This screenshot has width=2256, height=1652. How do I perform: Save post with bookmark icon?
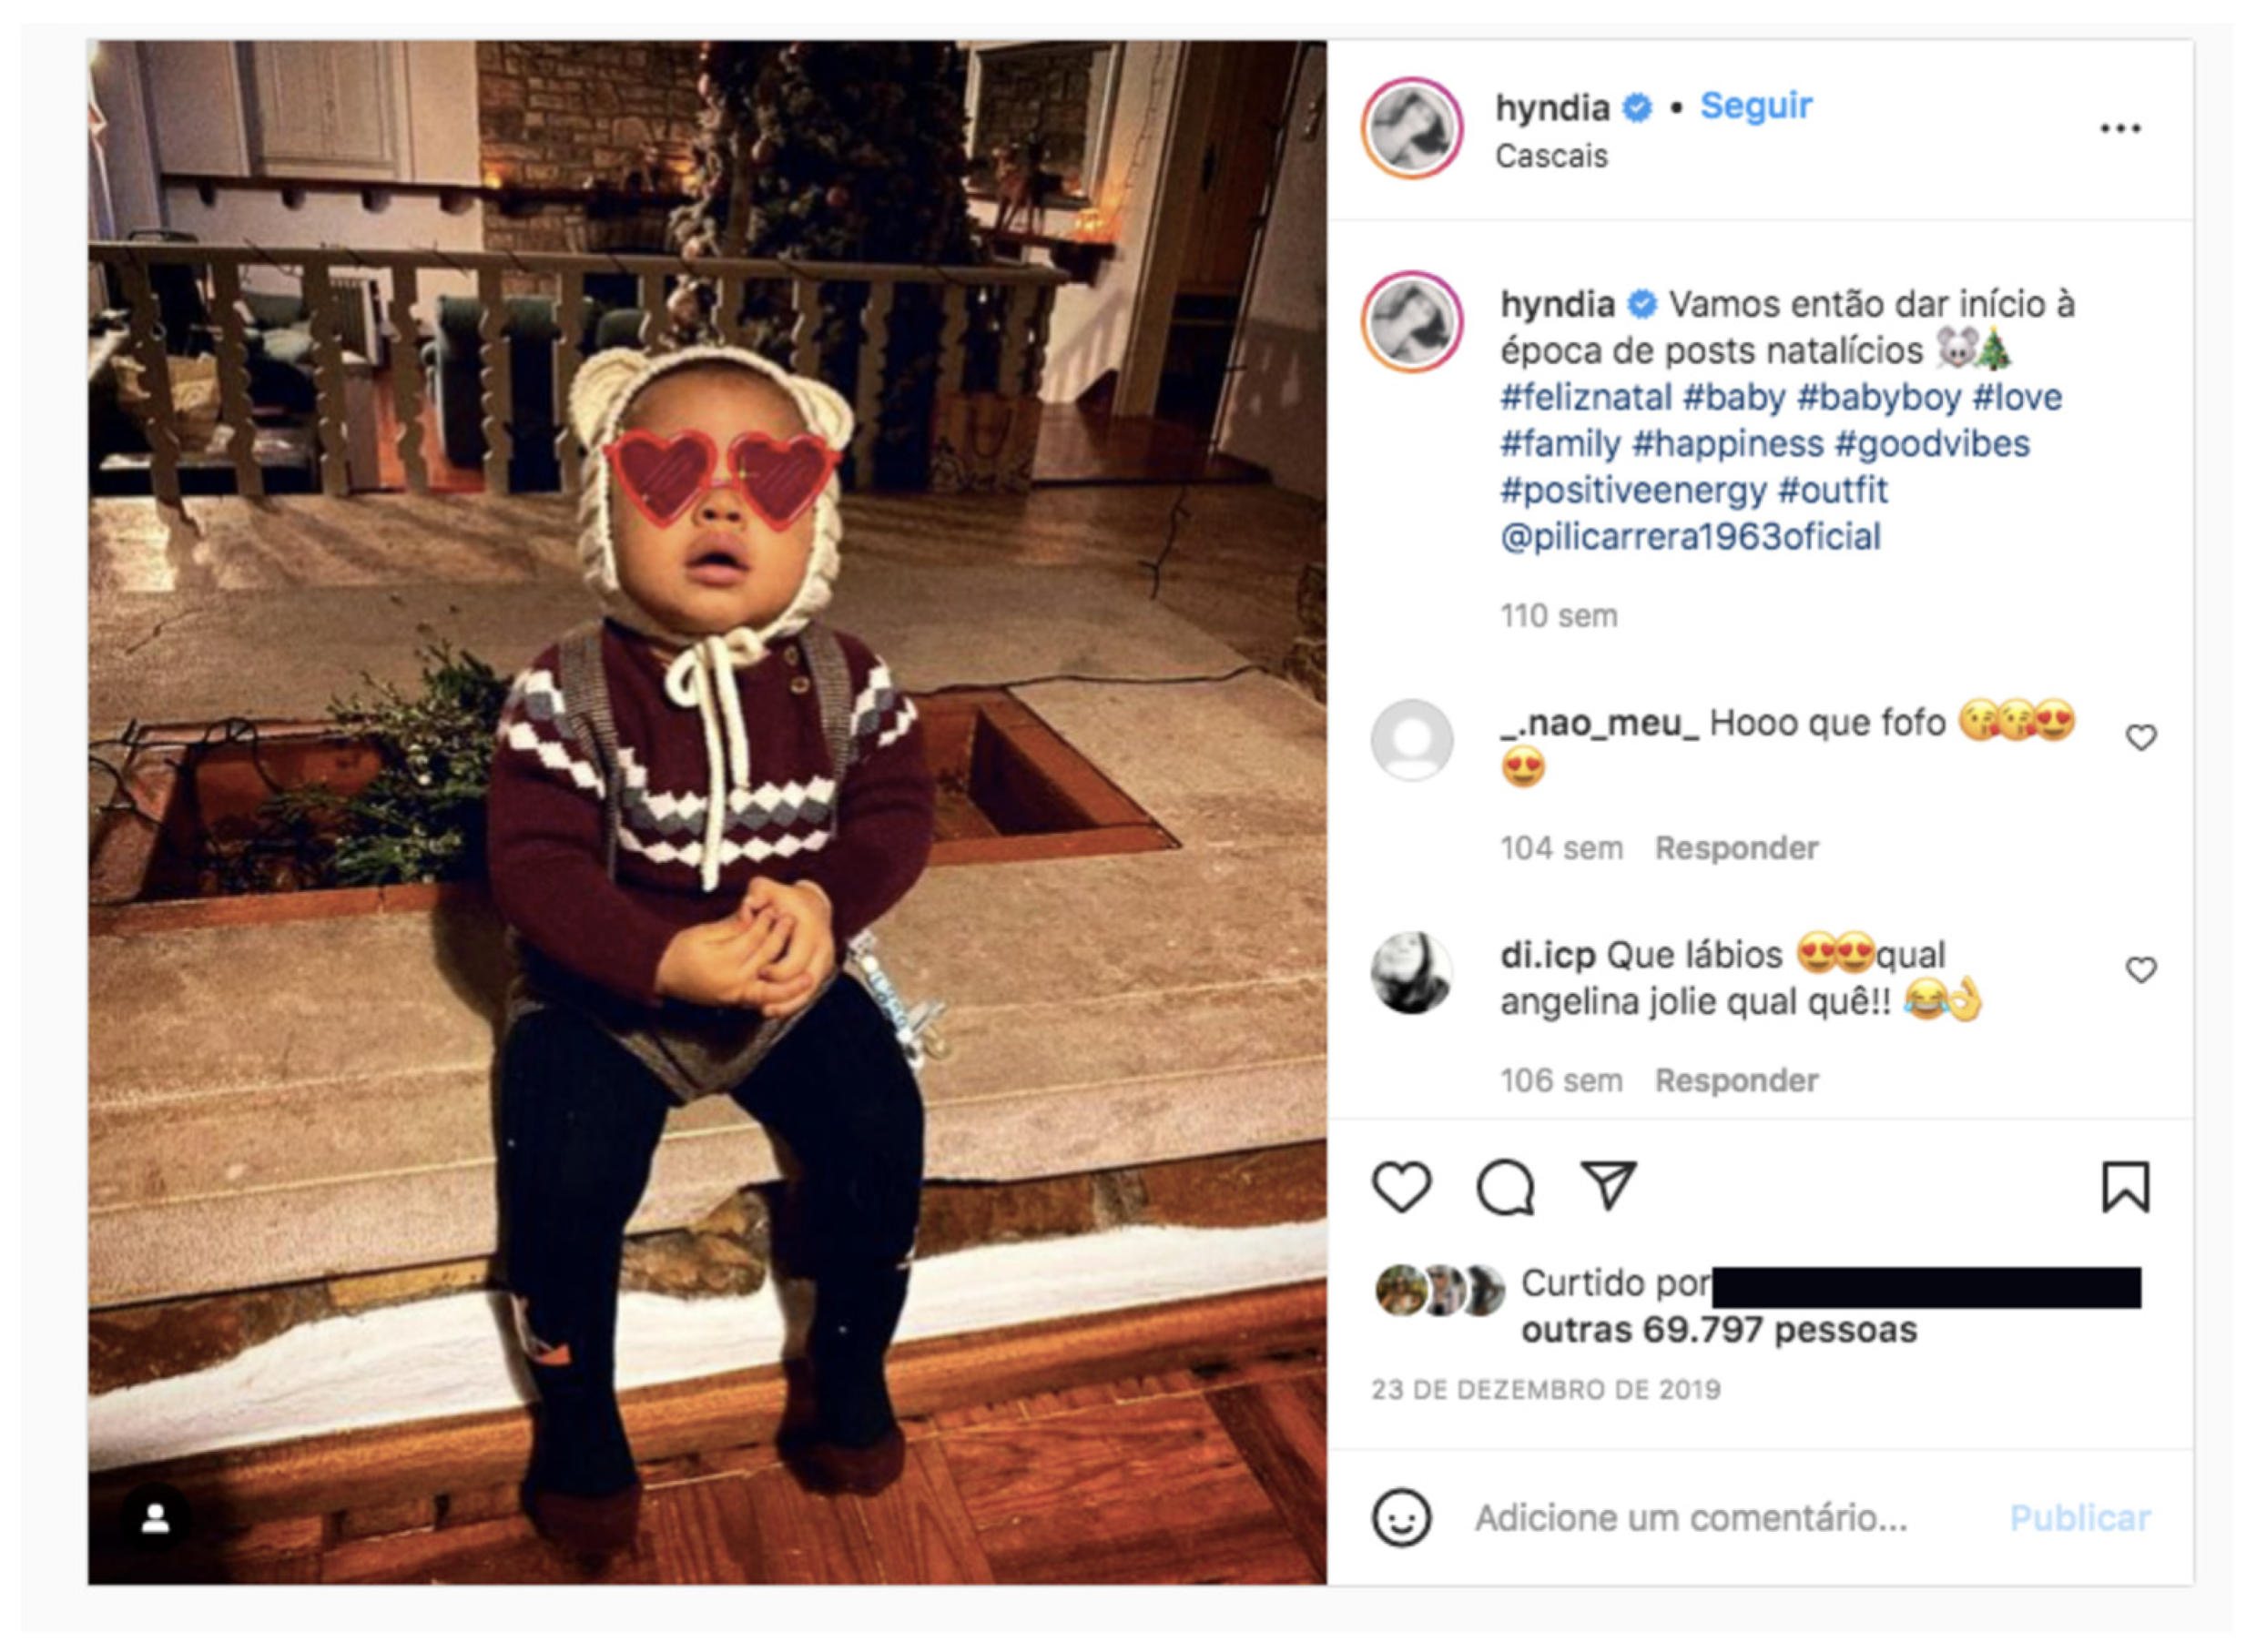2124,1187
